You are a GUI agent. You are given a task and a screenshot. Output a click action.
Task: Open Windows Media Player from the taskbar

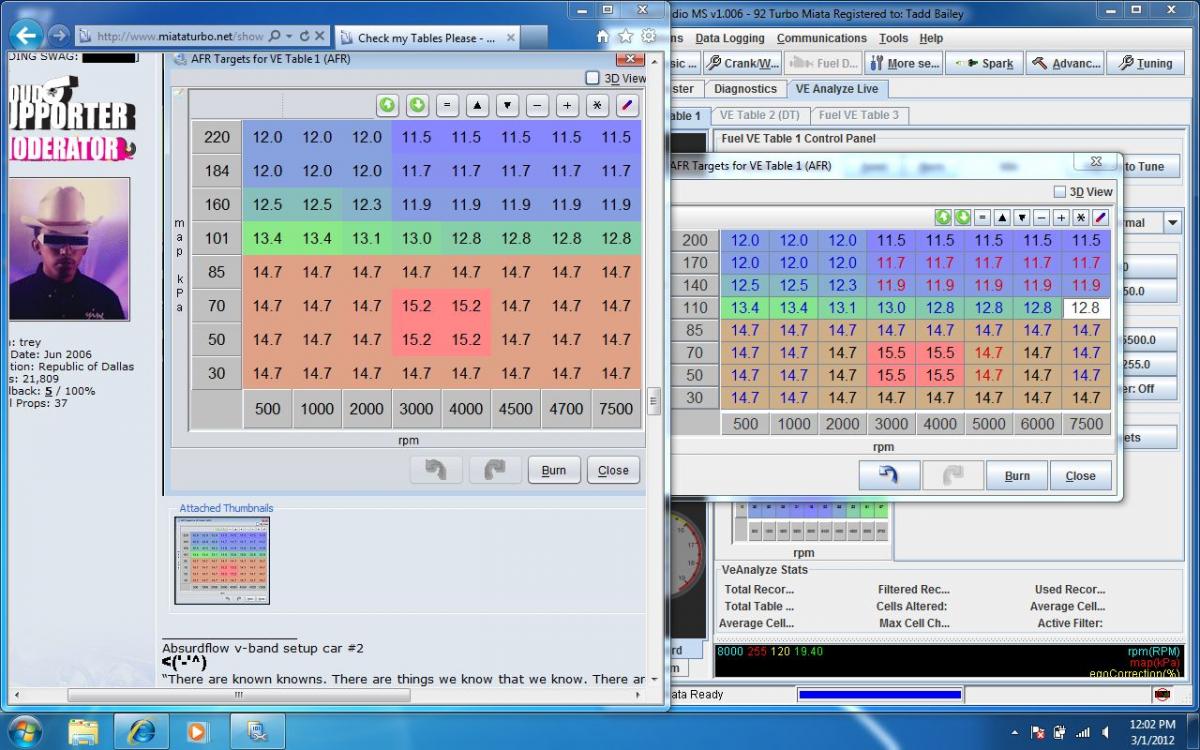(197, 730)
